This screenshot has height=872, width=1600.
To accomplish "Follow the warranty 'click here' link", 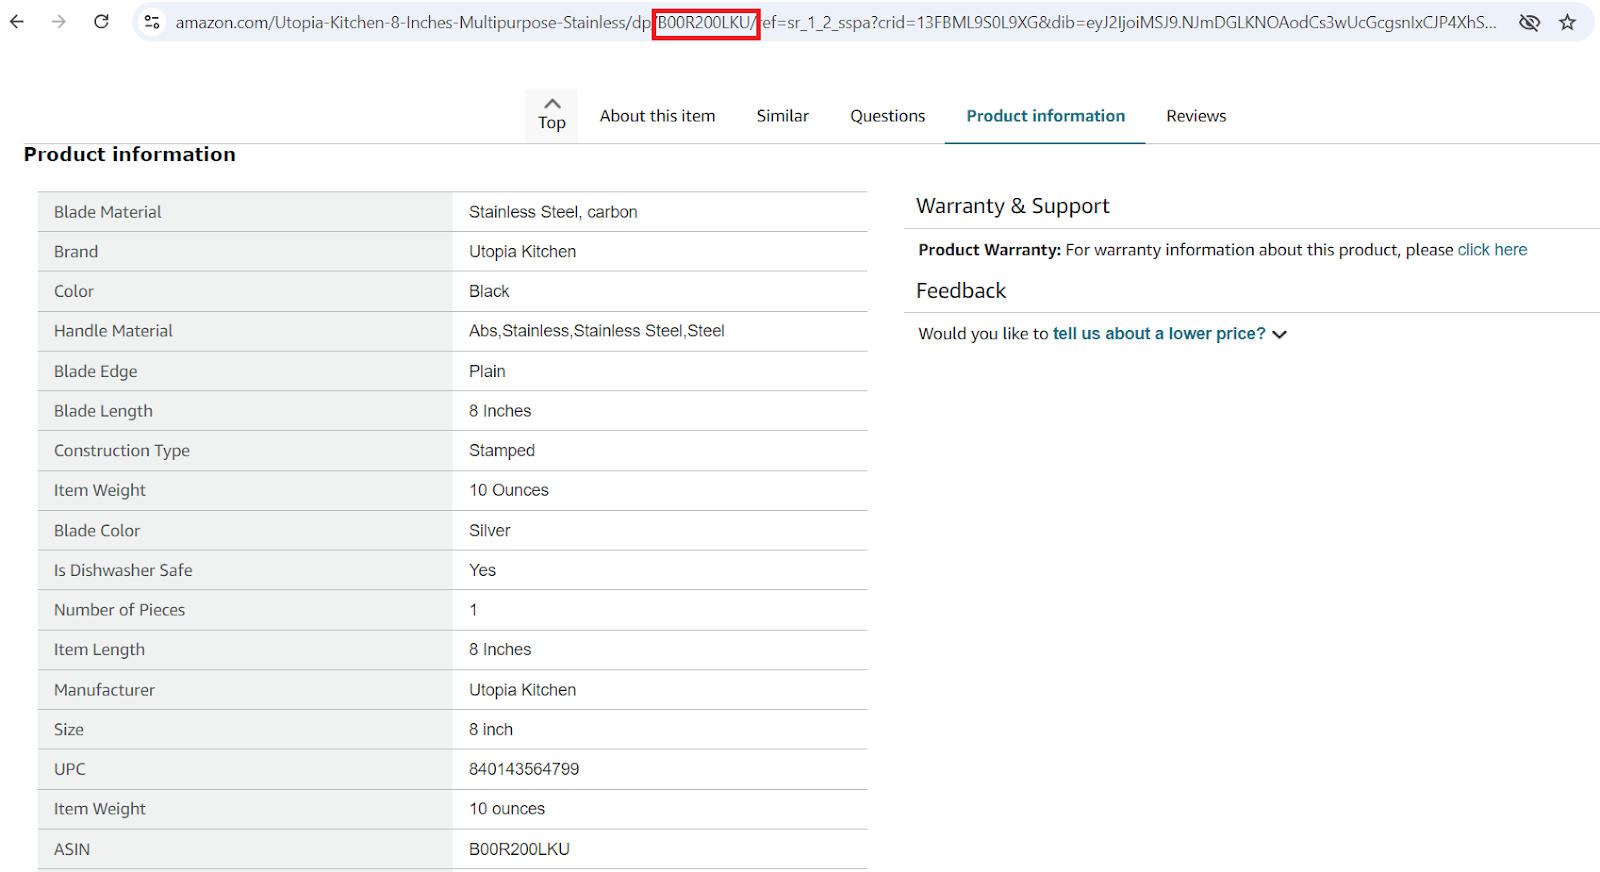I will (1492, 250).
